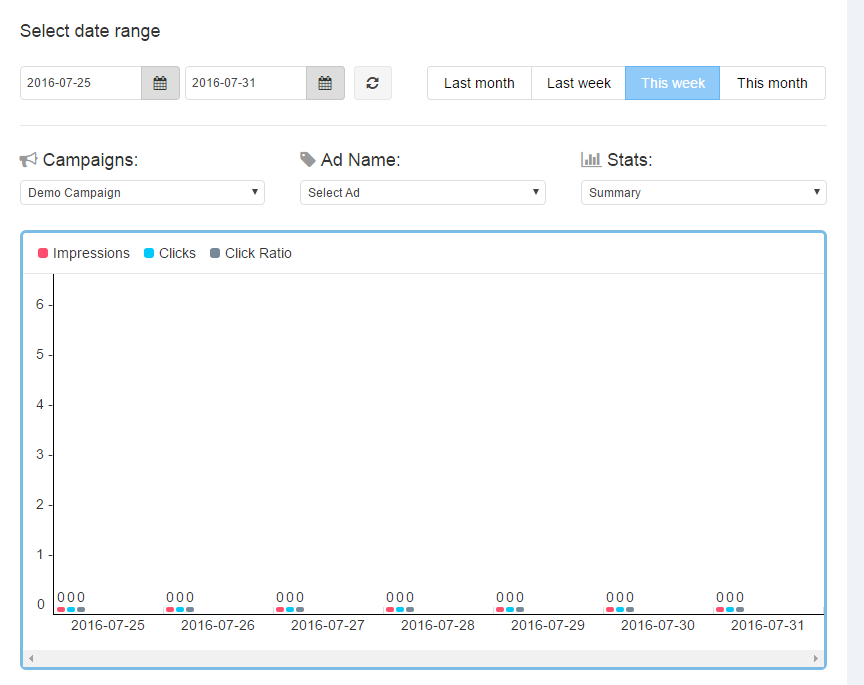Viewport: 864px width, 685px height.
Task: Click the chart horizontal scrollbar track
Action: 423,658
